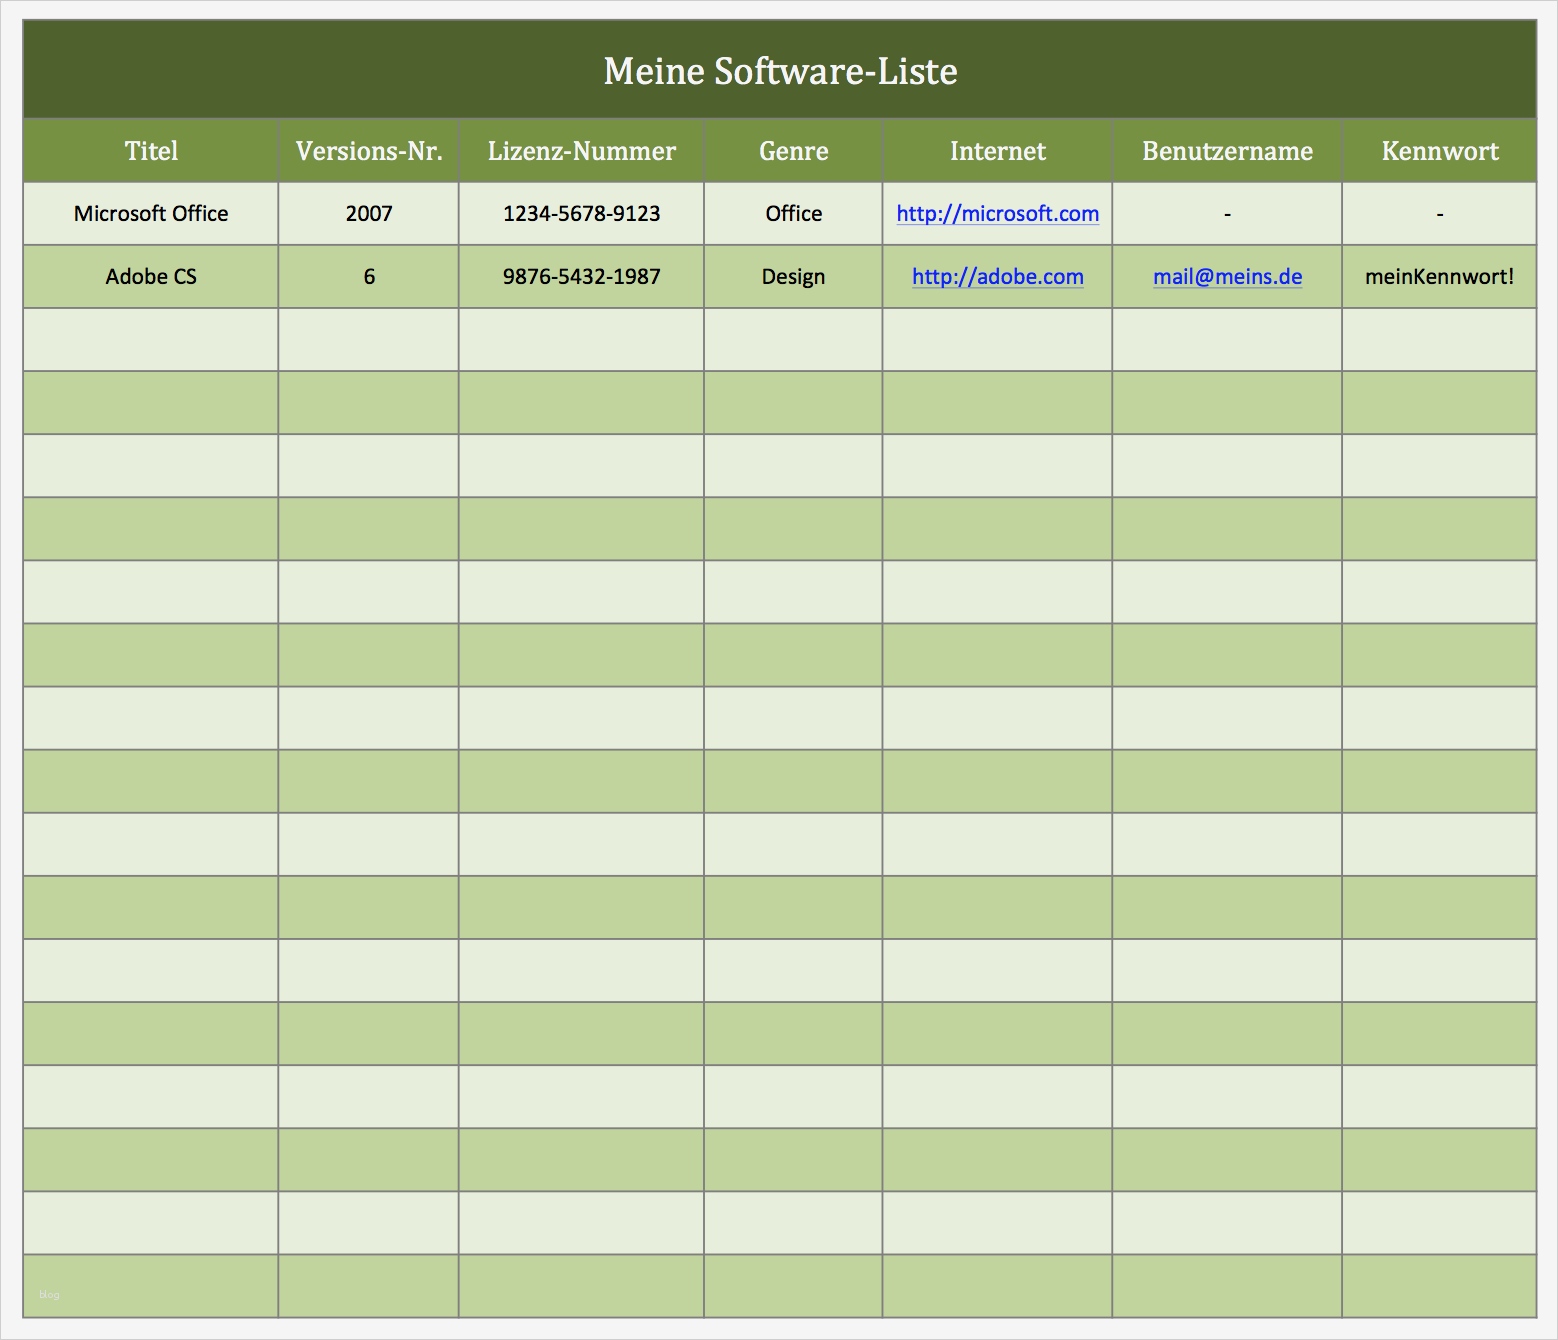Image resolution: width=1558 pixels, height=1340 pixels.
Task: Select the Design genre cell
Action: tap(793, 277)
